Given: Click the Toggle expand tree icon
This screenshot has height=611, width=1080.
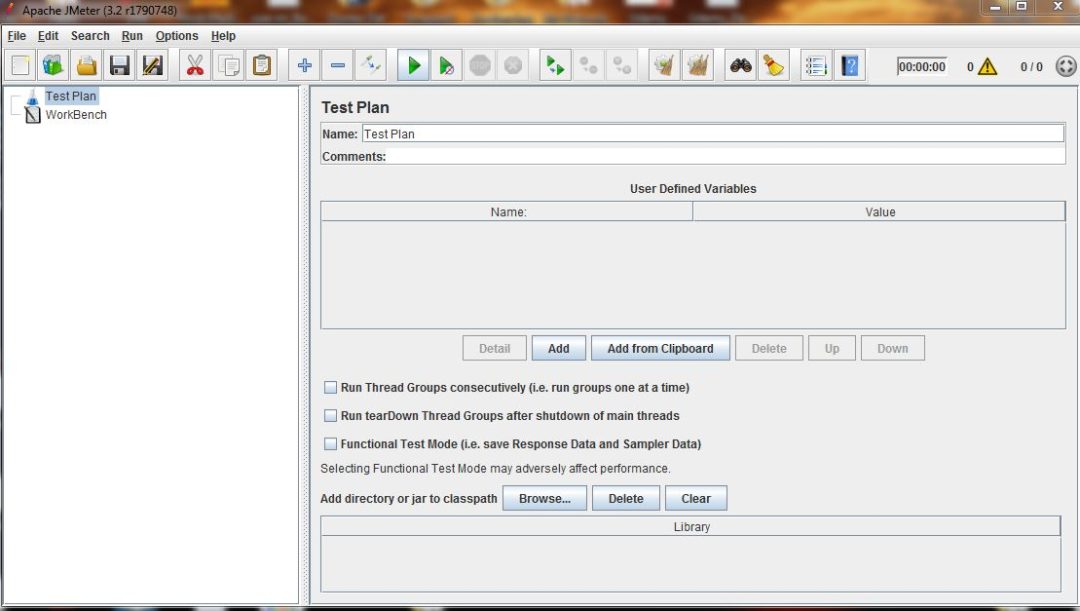Looking at the screenshot, I should coord(371,66).
